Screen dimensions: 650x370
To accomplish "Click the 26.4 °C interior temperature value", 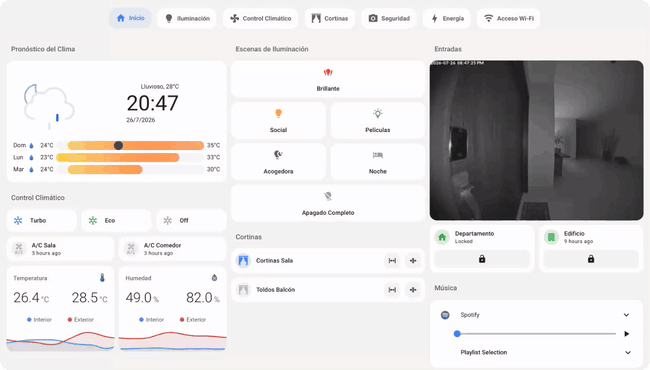I will pyautogui.click(x=31, y=297).
